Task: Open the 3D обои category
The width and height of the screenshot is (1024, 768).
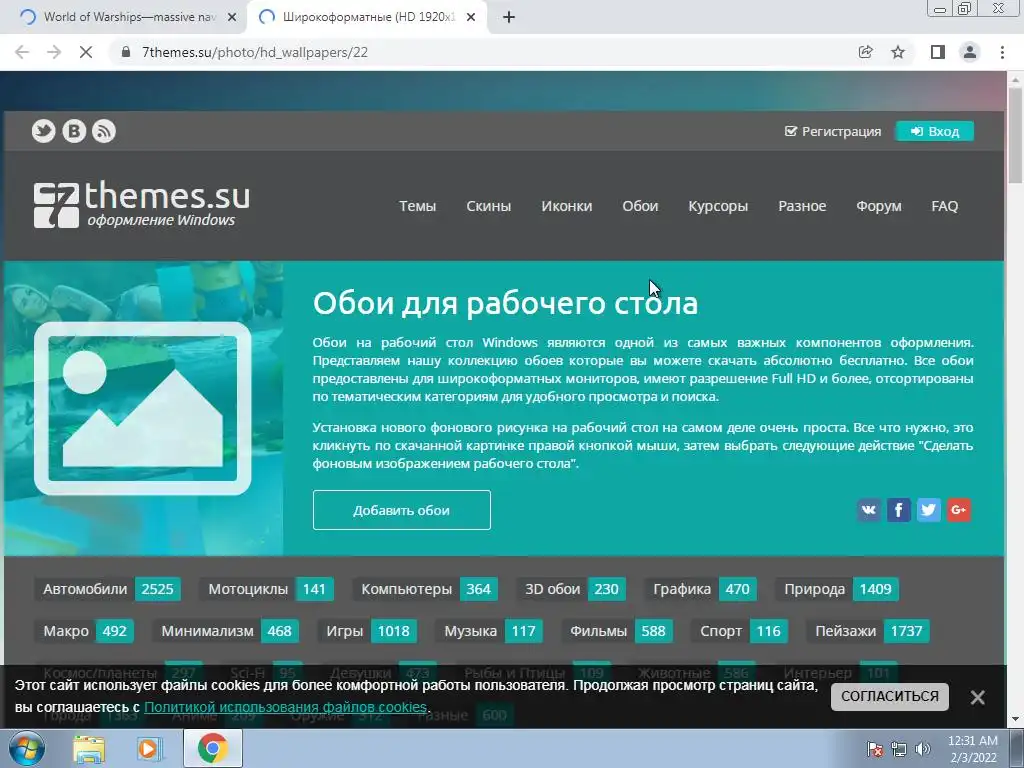Action: (x=571, y=589)
